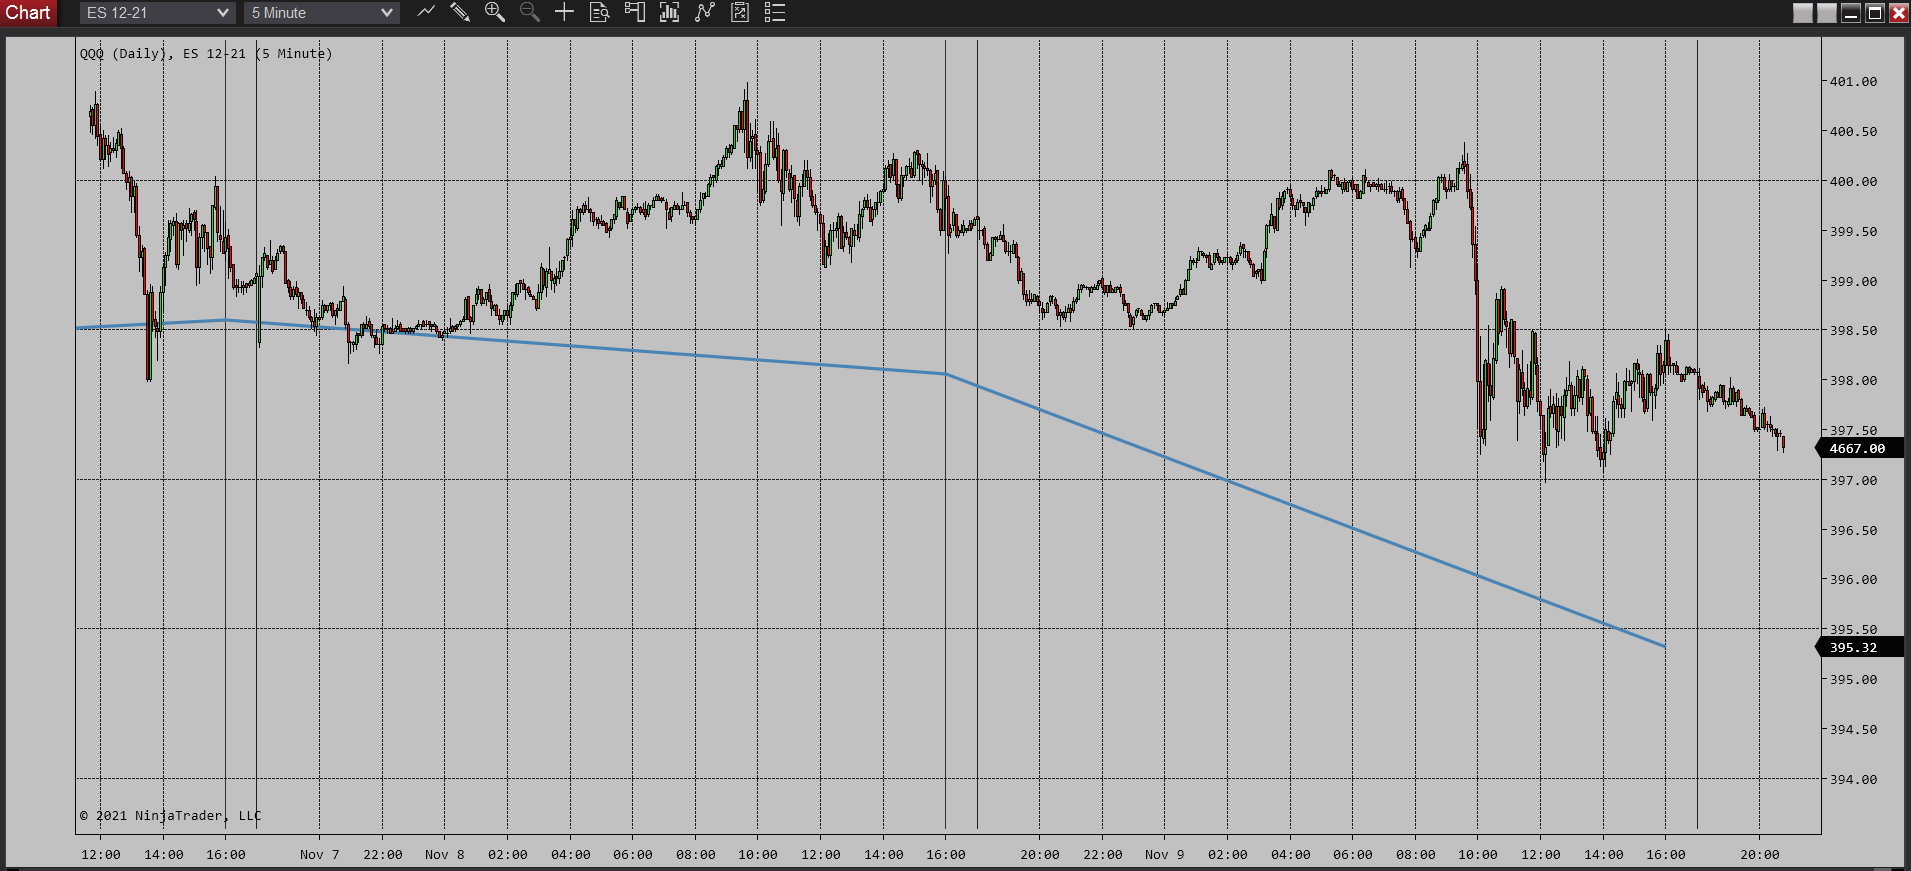The image size is (1911, 871).
Task: Toggle the Chart Trader panel icon
Action: (x=634, y=12)
